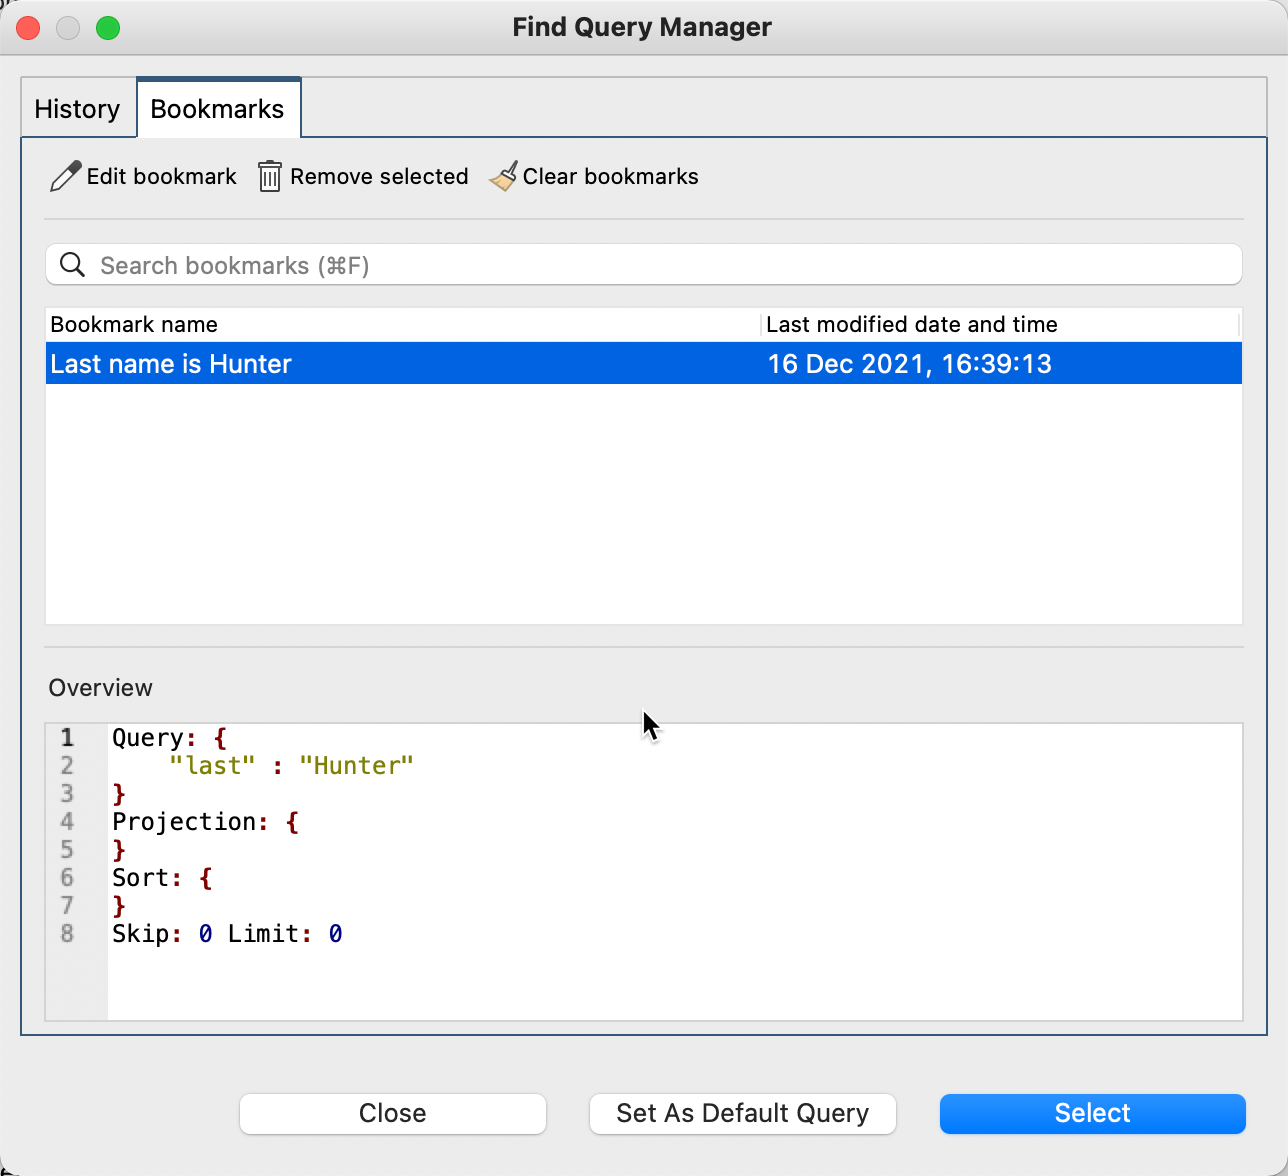Switch to the History tab

pyautogui.click(x=77, y=109)
